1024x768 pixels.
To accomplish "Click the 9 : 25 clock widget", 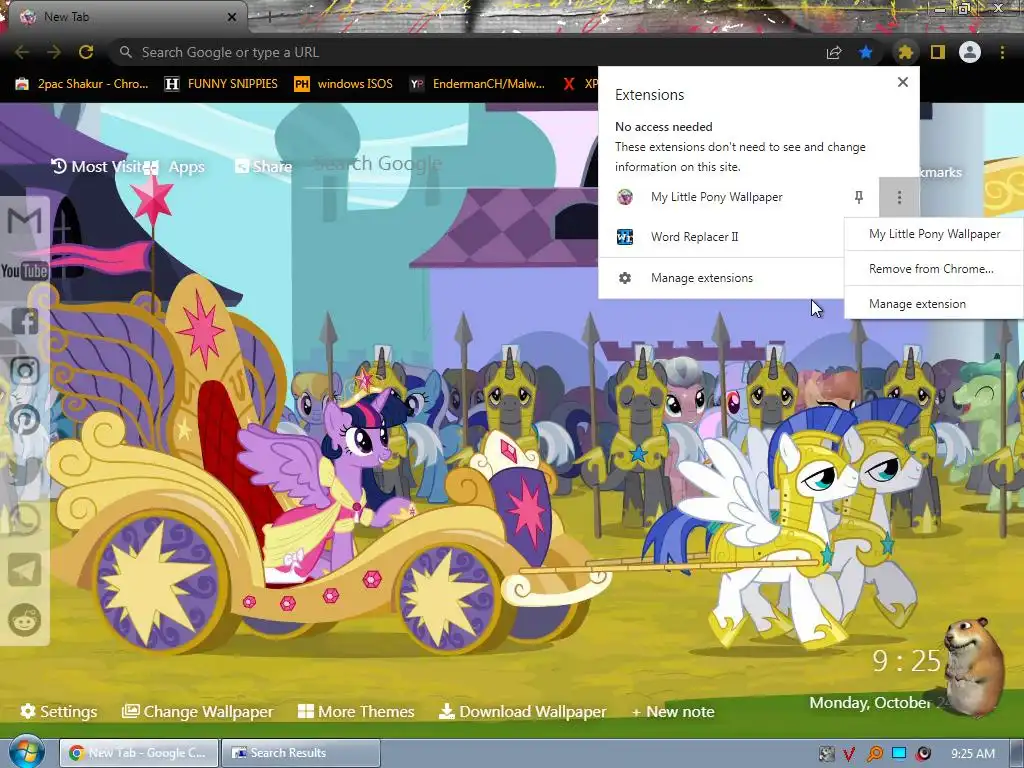I will pyautogui.click(x=906, y=661).
